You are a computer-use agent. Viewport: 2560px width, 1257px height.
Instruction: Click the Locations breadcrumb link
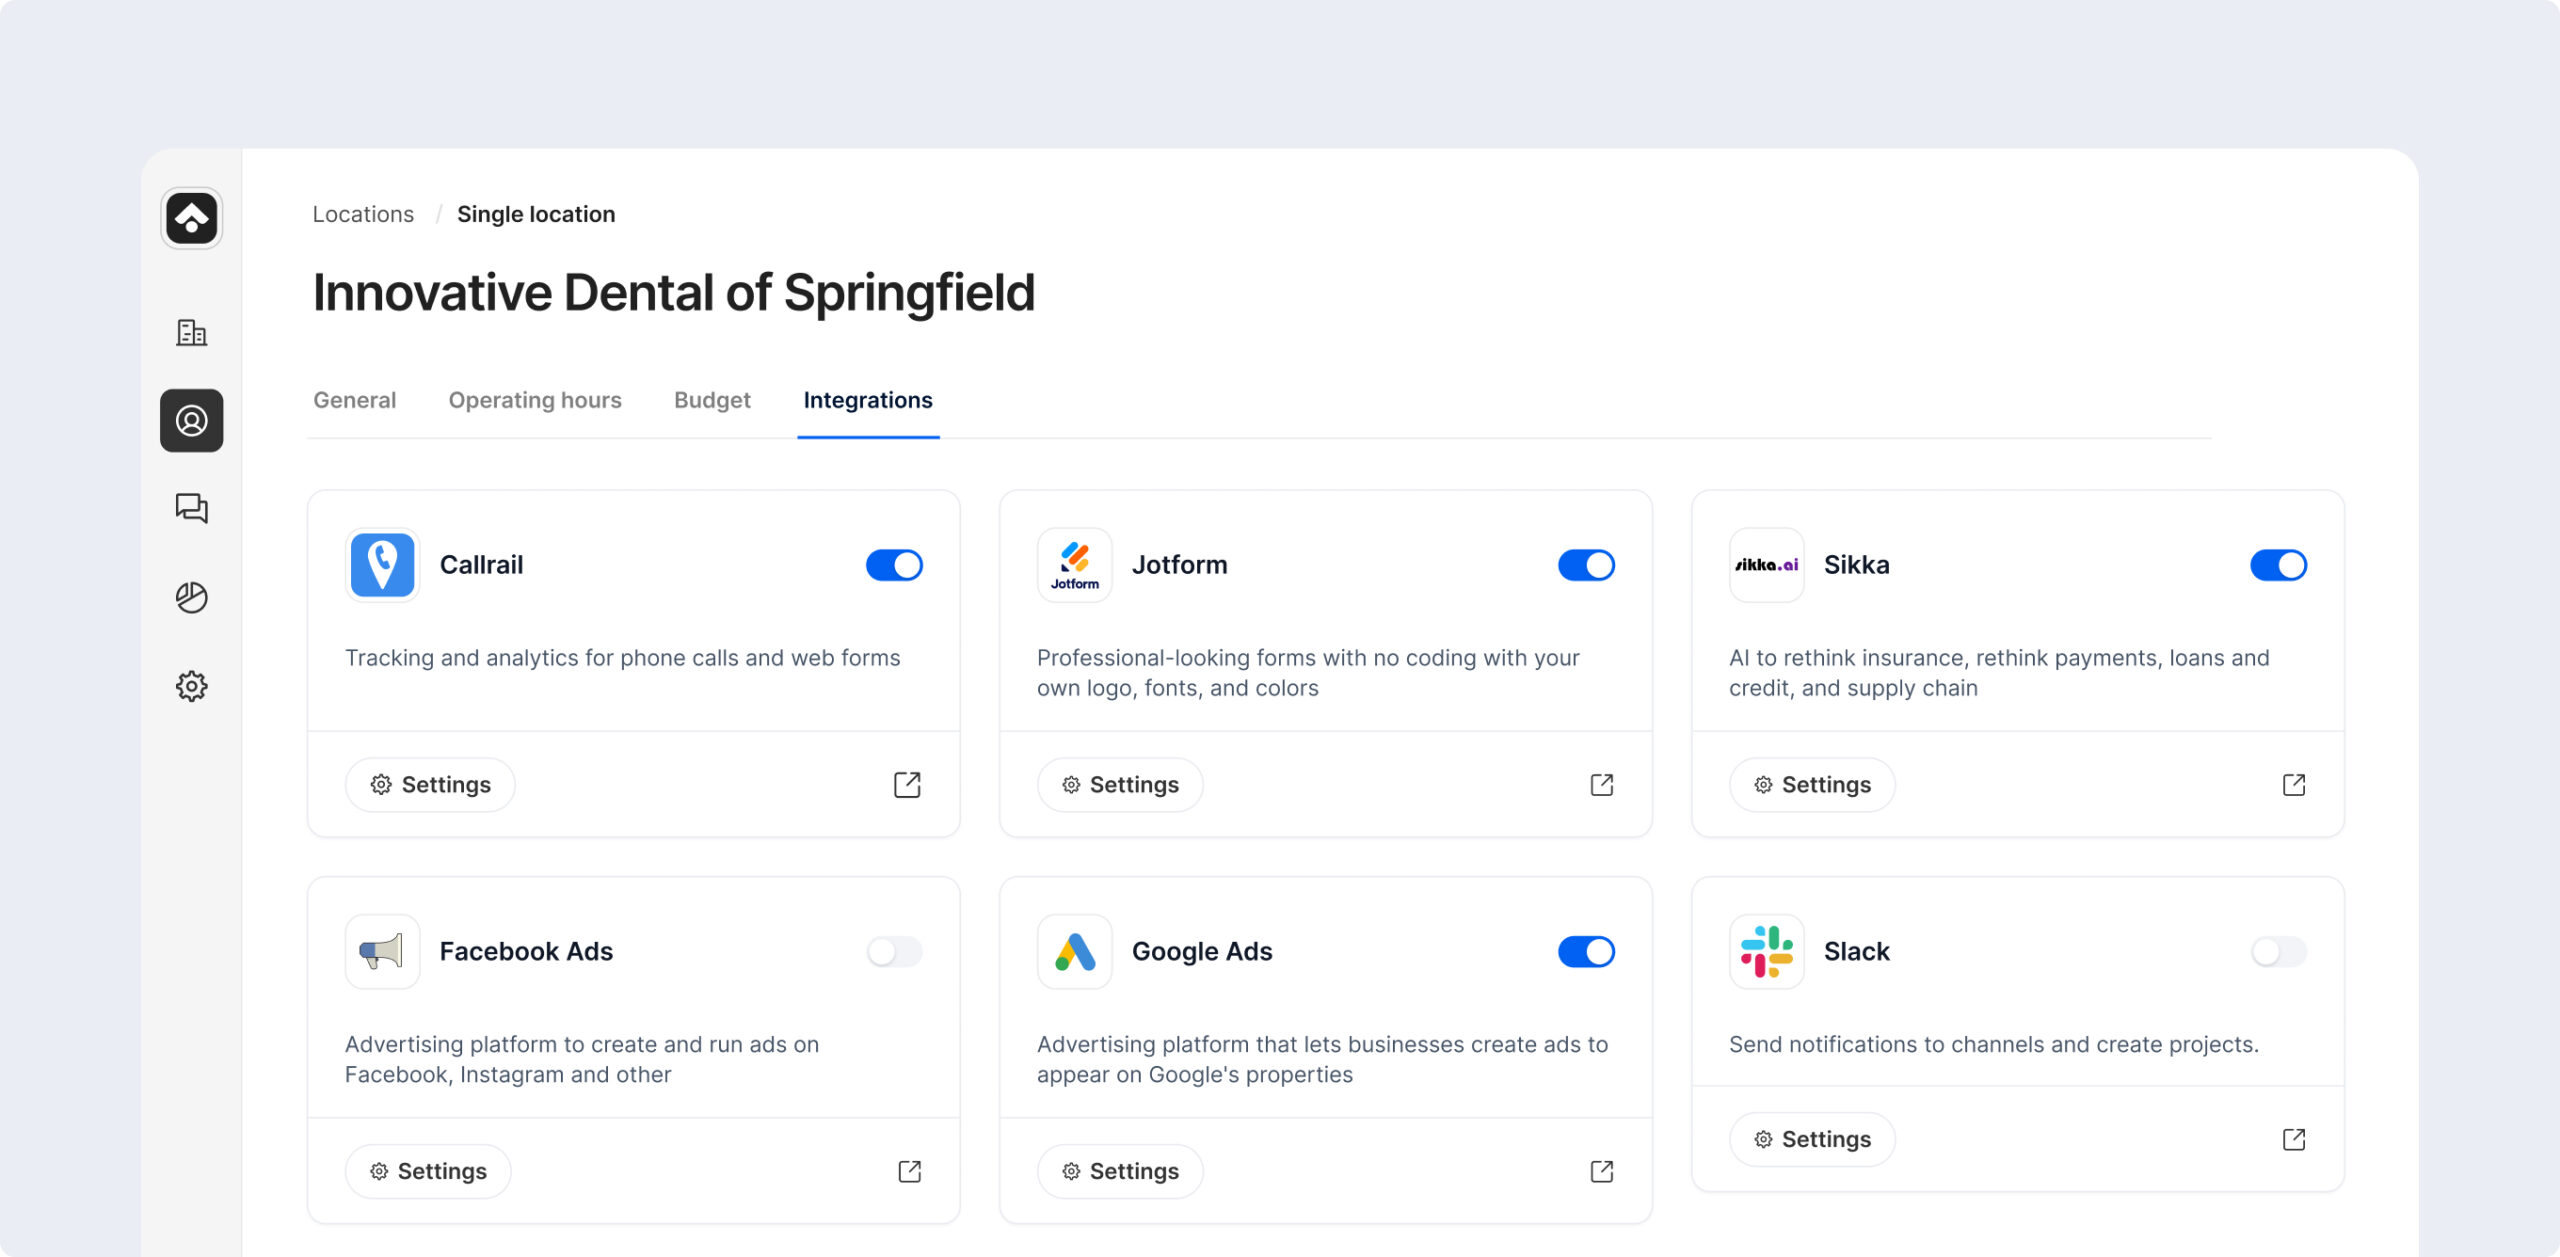[x=363, y=214]
